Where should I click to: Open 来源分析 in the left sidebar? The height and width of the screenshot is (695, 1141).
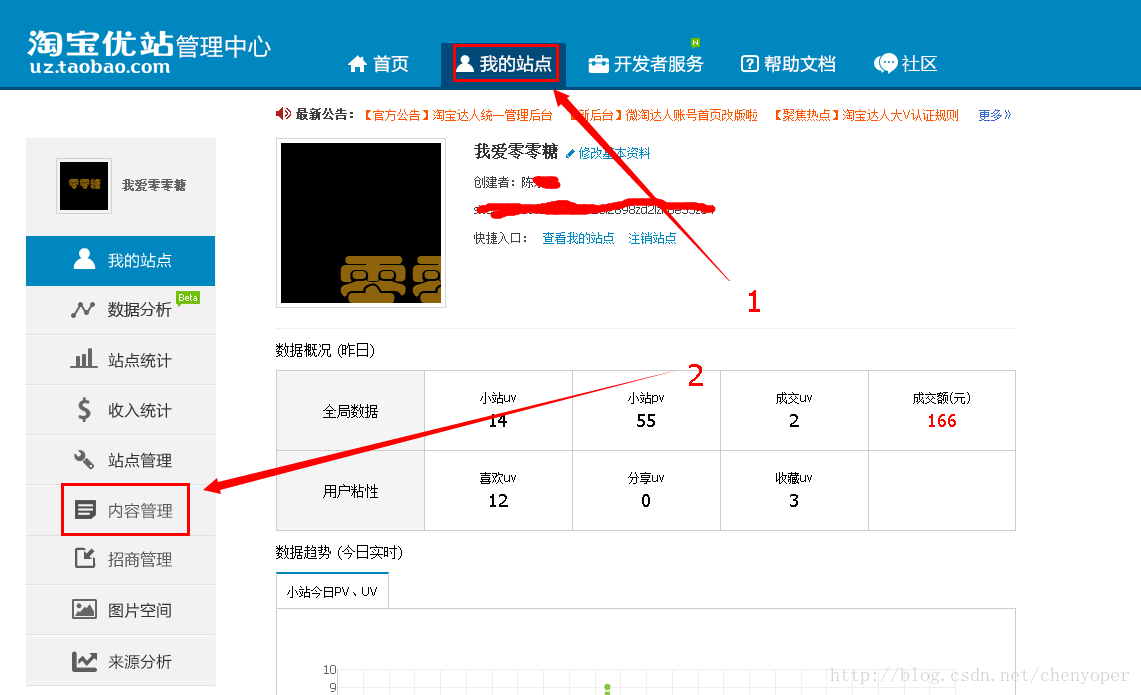(121, 661)
